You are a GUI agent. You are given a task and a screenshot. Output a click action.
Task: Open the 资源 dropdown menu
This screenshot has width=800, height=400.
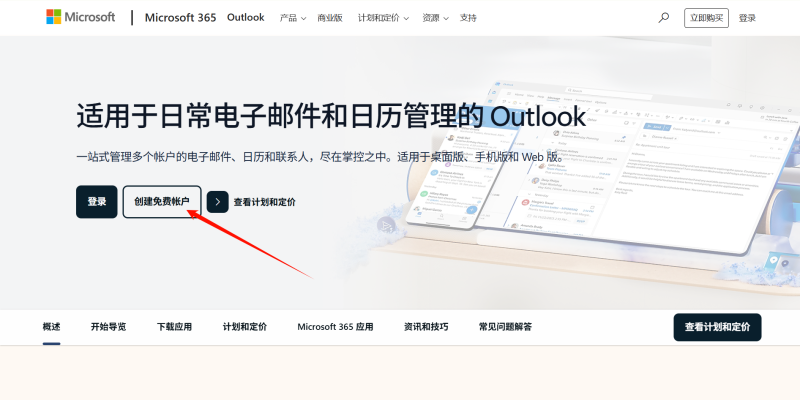(435, 18)
